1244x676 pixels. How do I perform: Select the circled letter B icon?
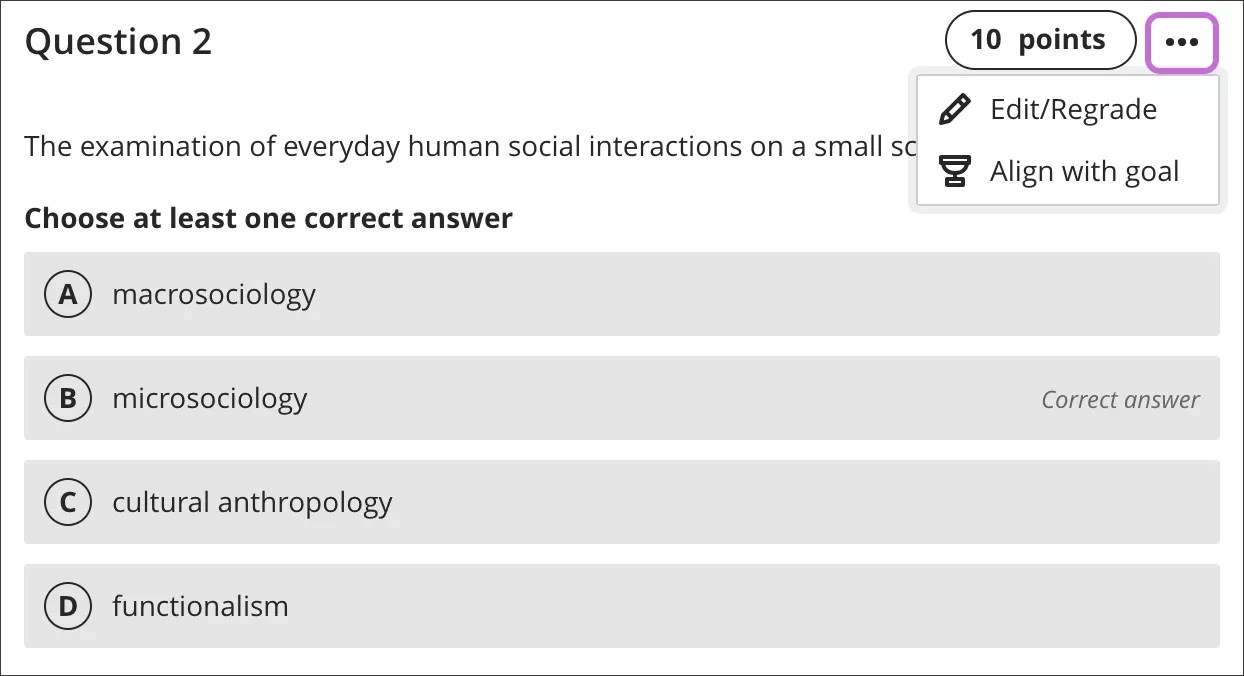point(68,398)
